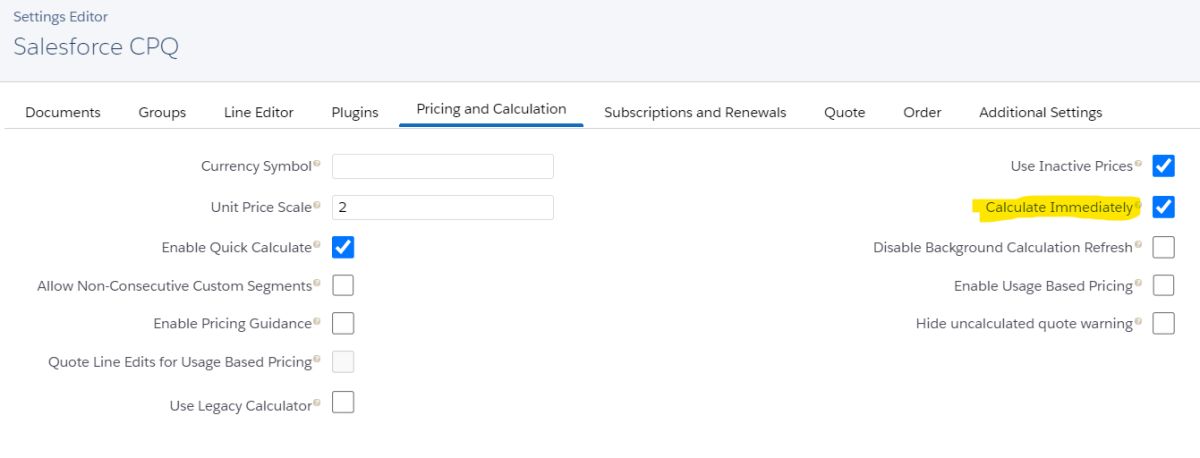
Task: Enable Disable Background Calculation Refresh checkbox
Action: [x=1163, y=247]
